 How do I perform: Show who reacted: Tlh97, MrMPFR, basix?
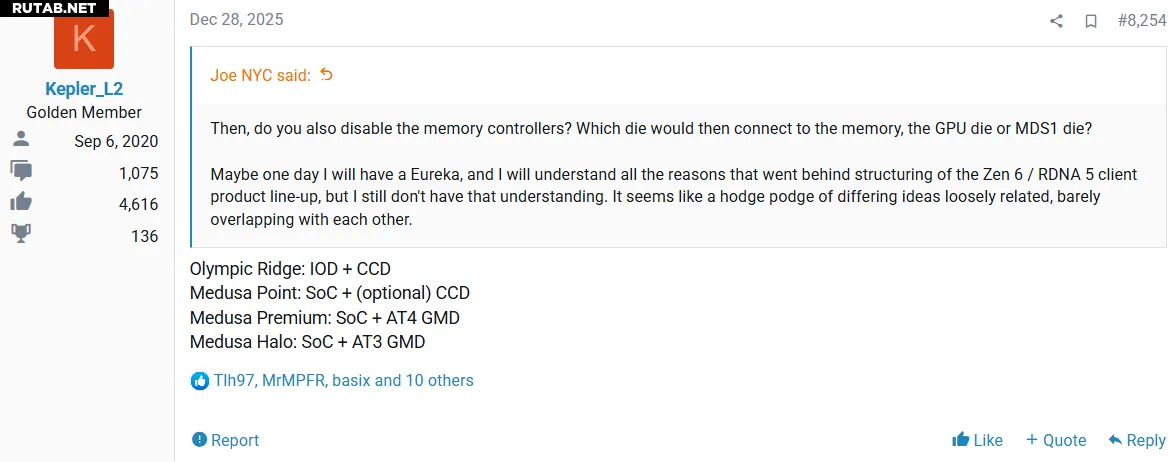pos(343,381)
